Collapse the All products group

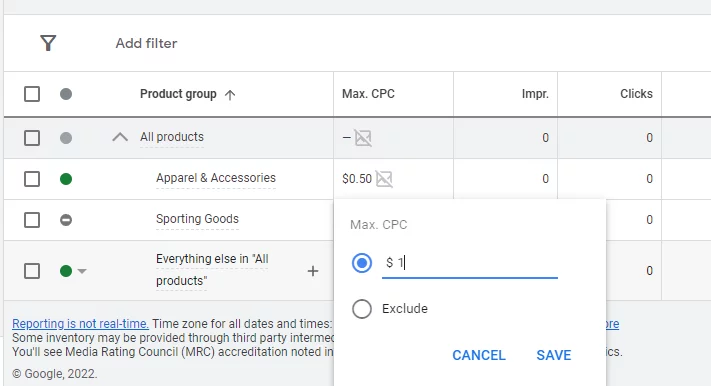tap(120, 137)
